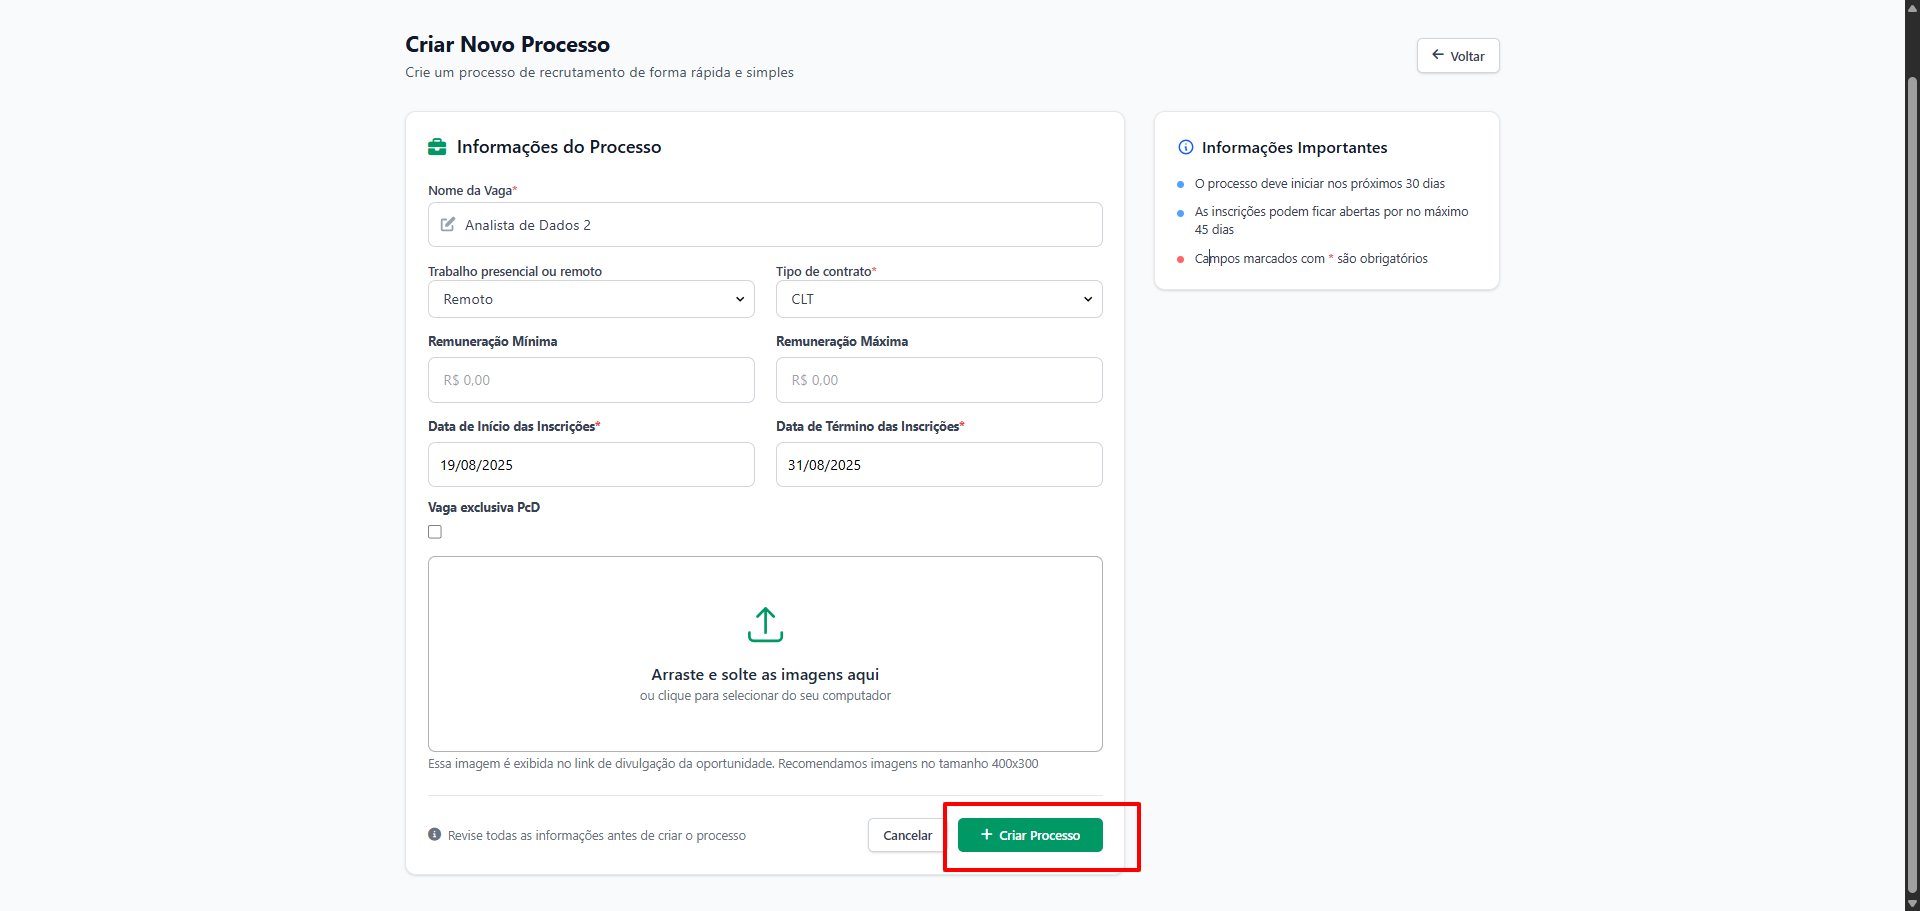1920x911 pixels.
Task: Click the plus icon on the Criar Processo button
Action: [987, 834]
